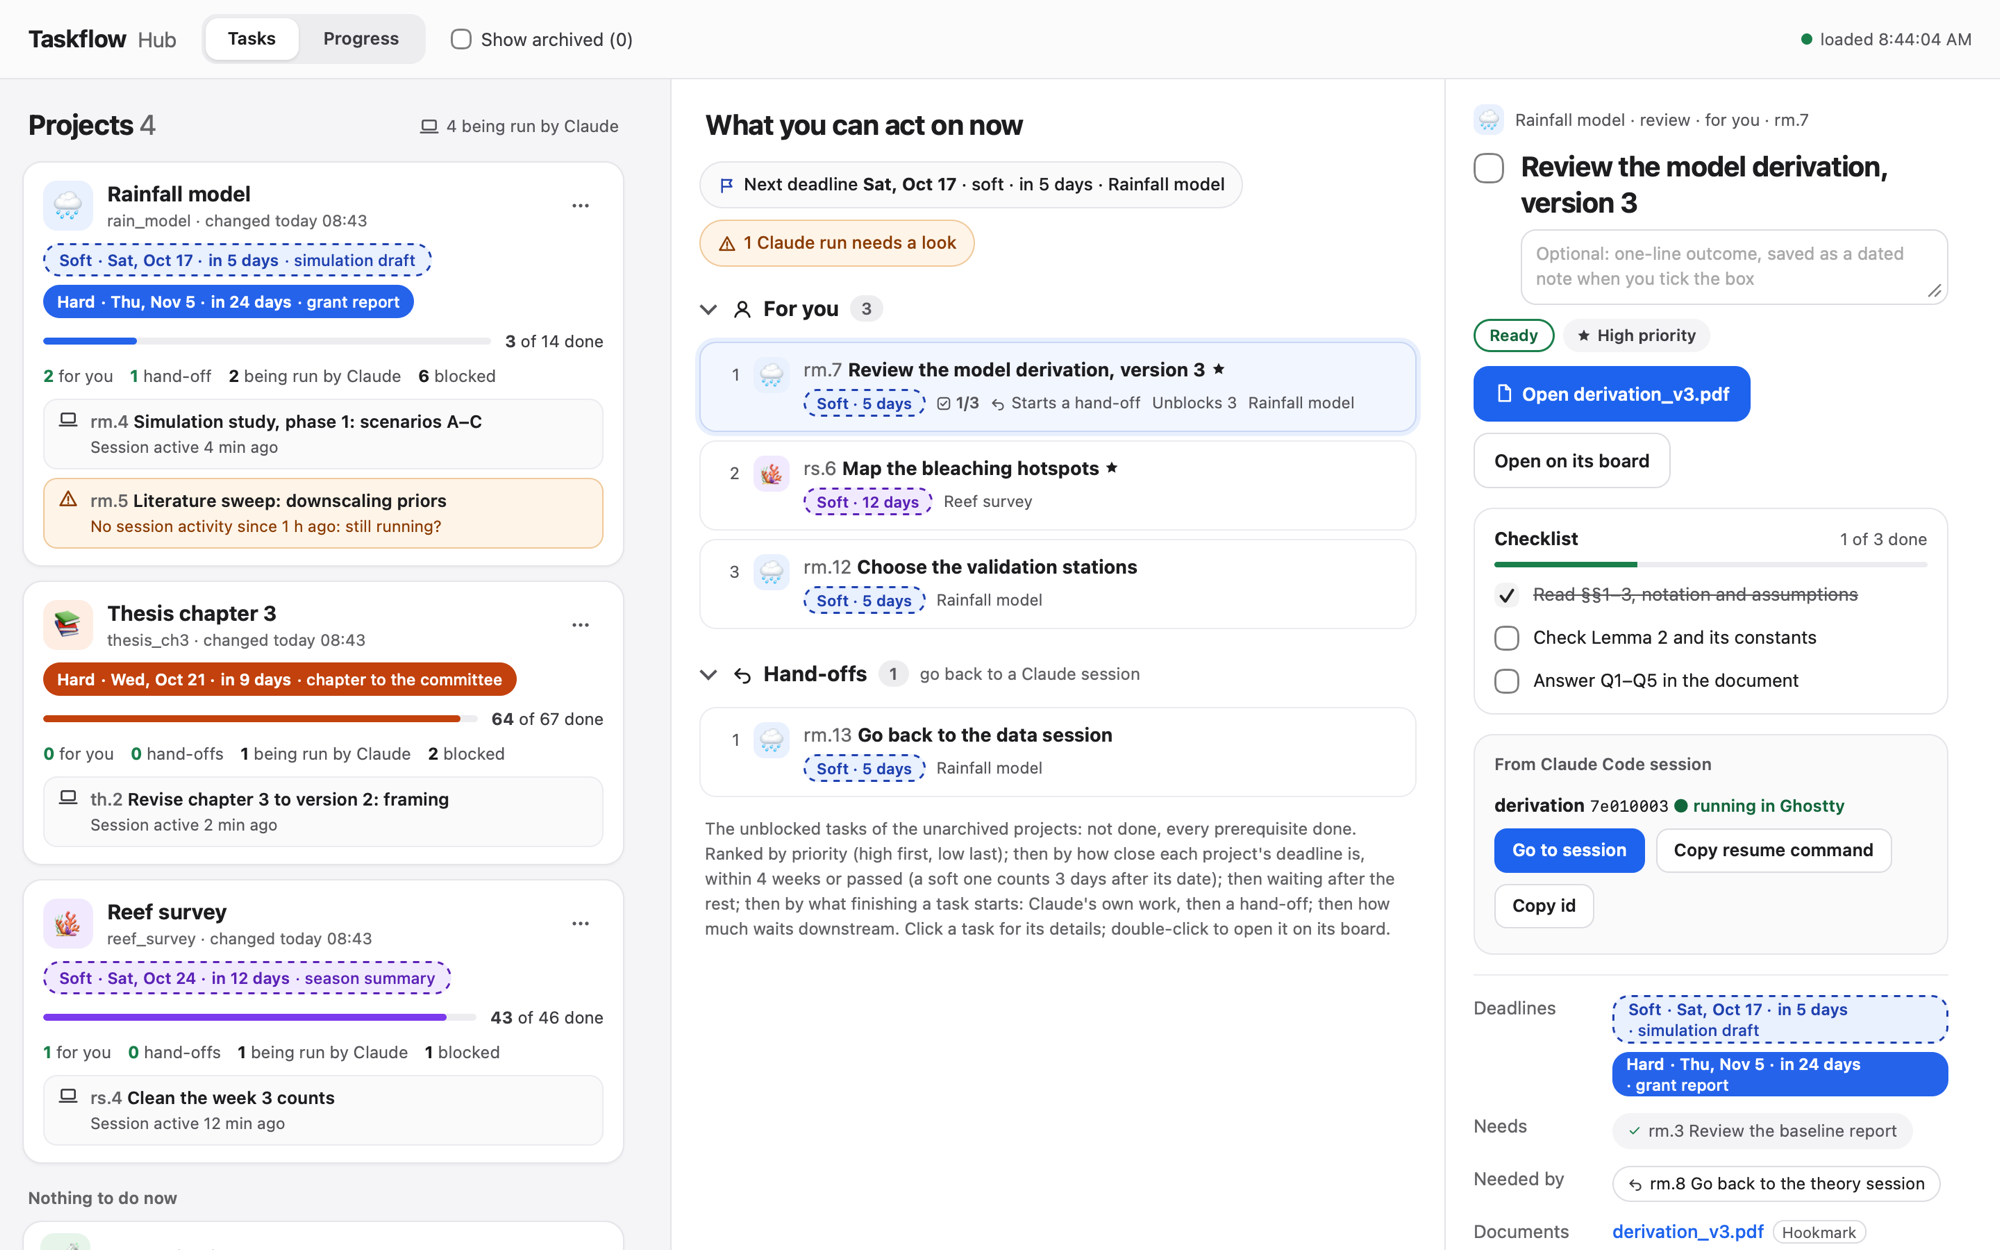The height and width of the screenshot is (1250, 2000).
Task: Click the star on rm.7 Review the model derivation
Action: tap(1218, 369)
